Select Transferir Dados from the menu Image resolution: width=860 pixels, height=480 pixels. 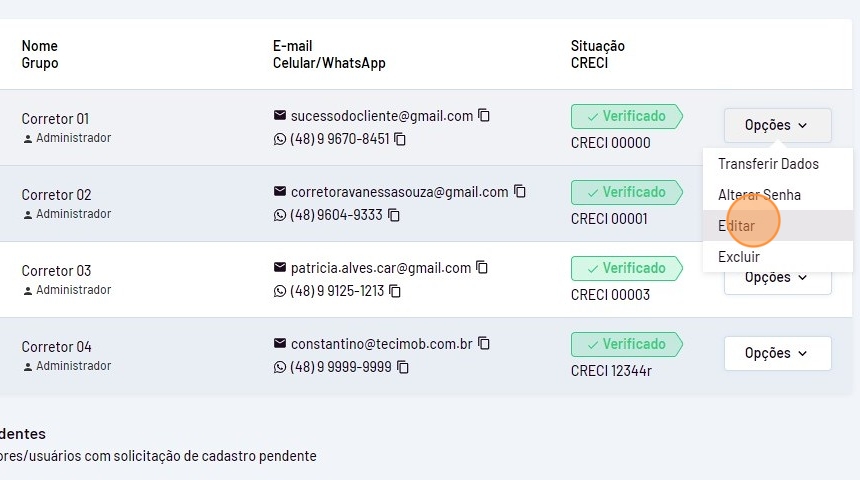tap(768, 164)
